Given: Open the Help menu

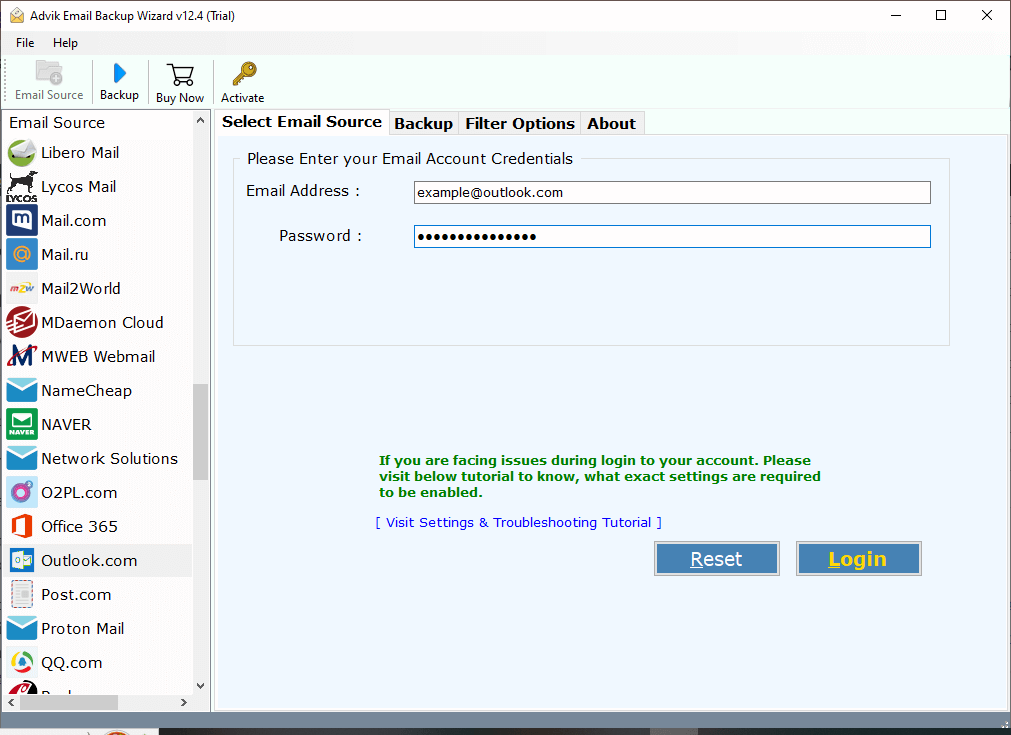Looking at the screenshot, I should [x=65, y=43].
